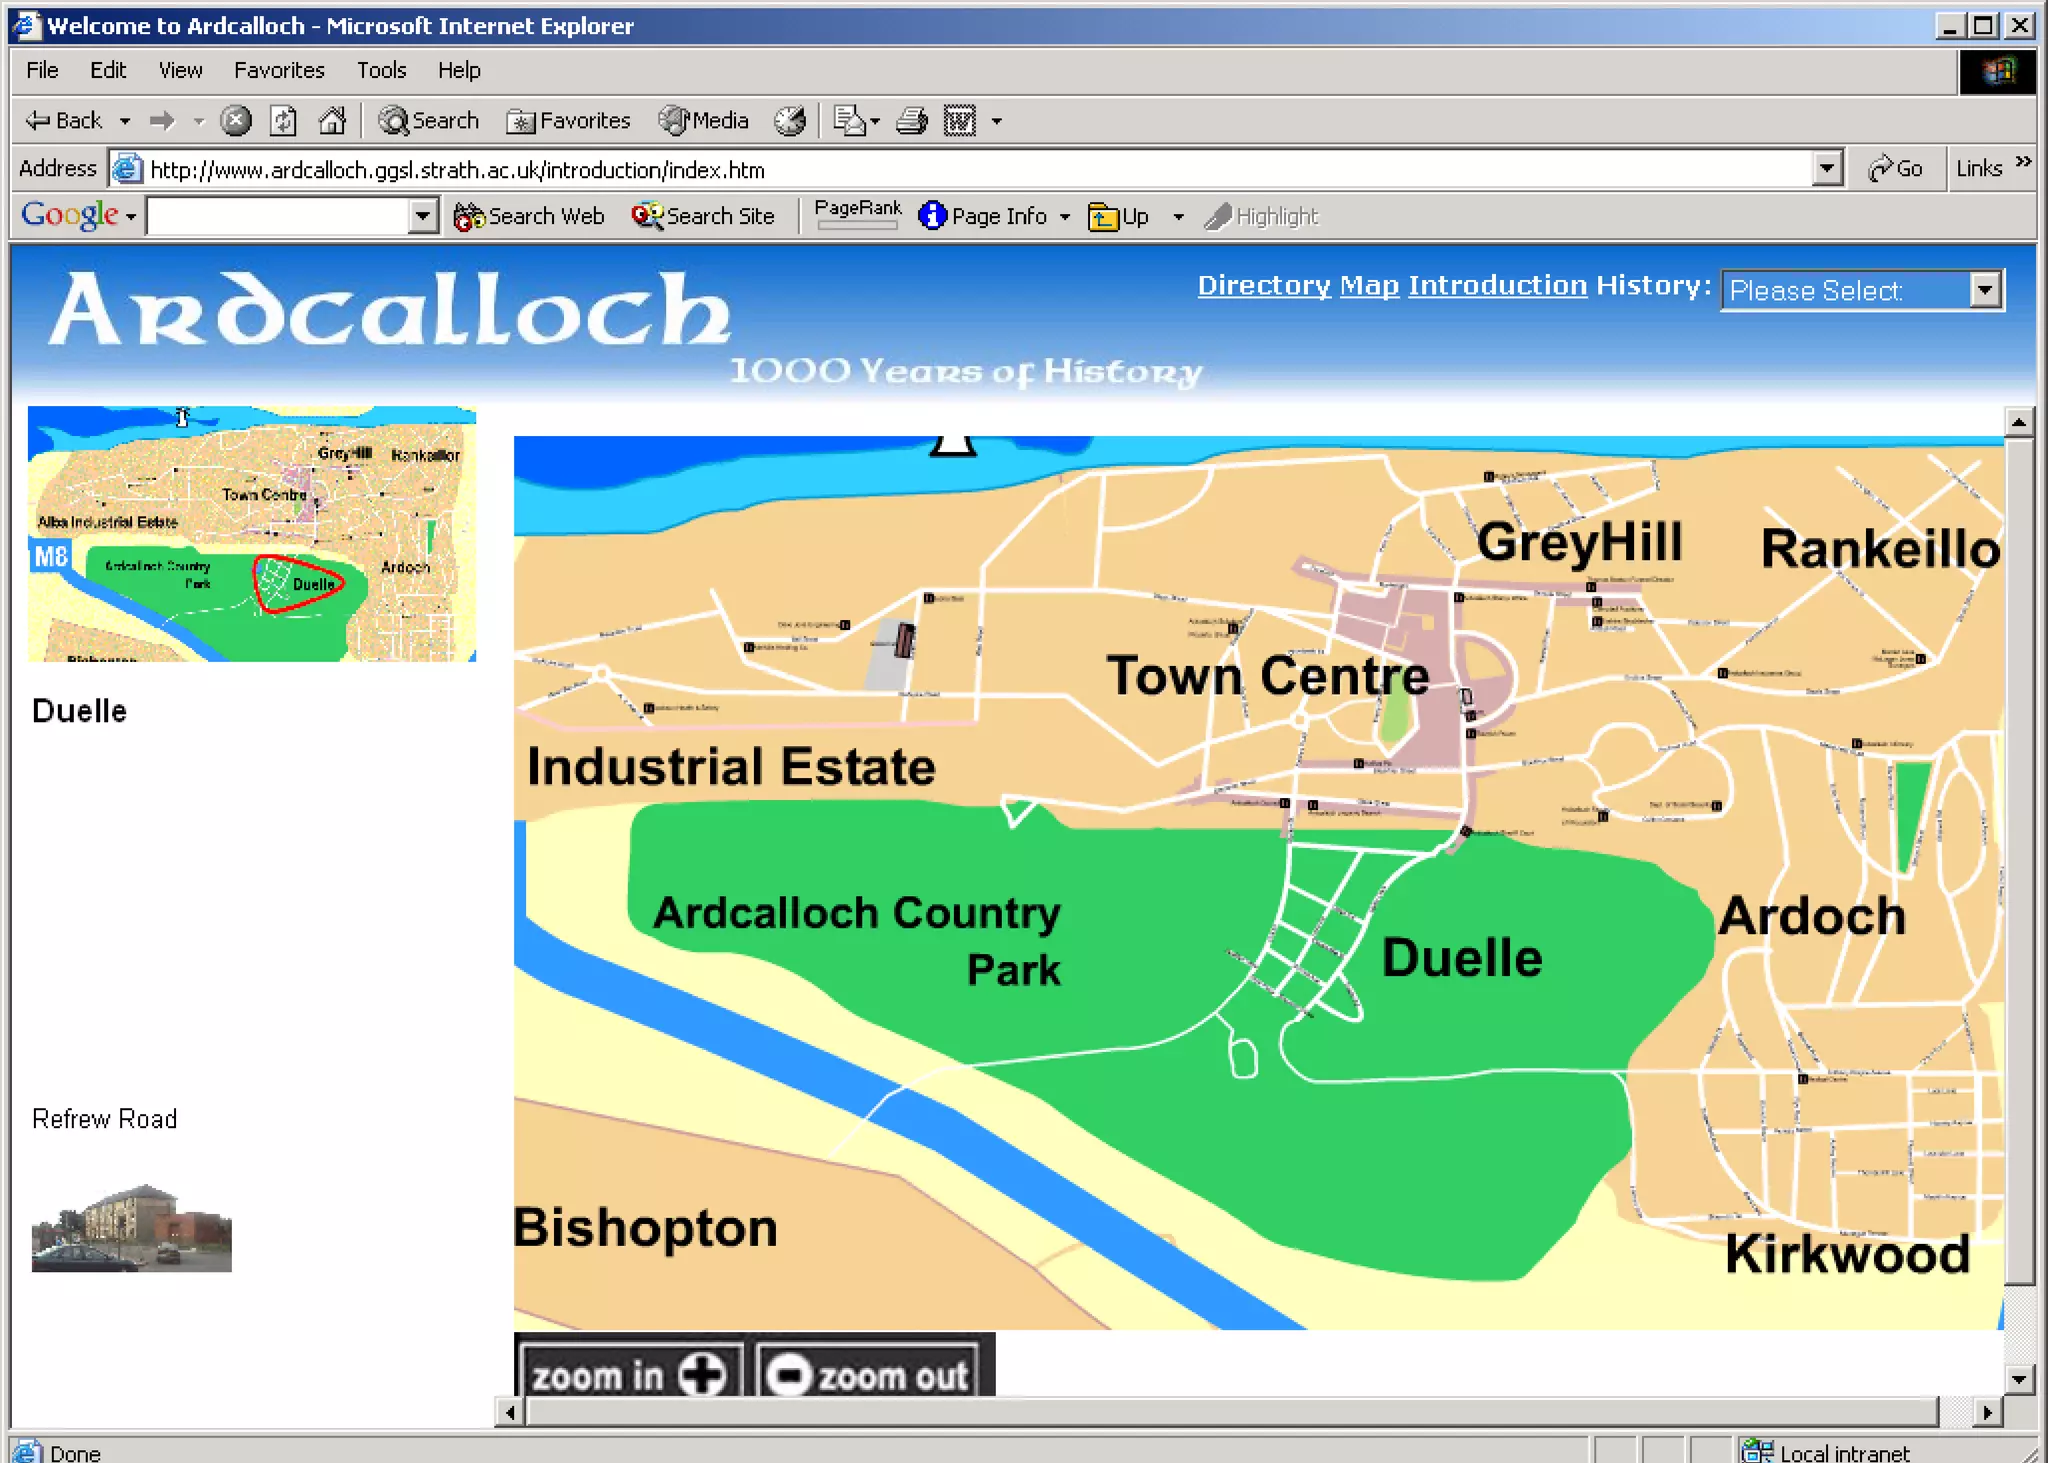
Task: Click the vertical scrollbar down arrow
Action: pyautogui.click(x=2018, y=1379)
